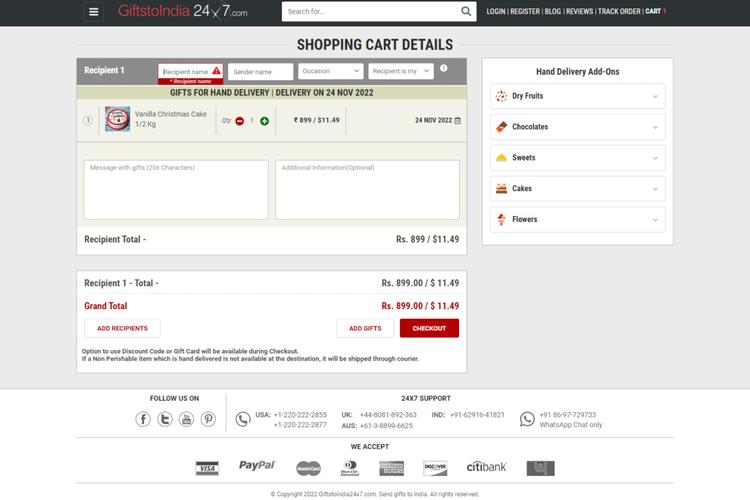Expand the Sweets add-ons chevron

[655, 158]
